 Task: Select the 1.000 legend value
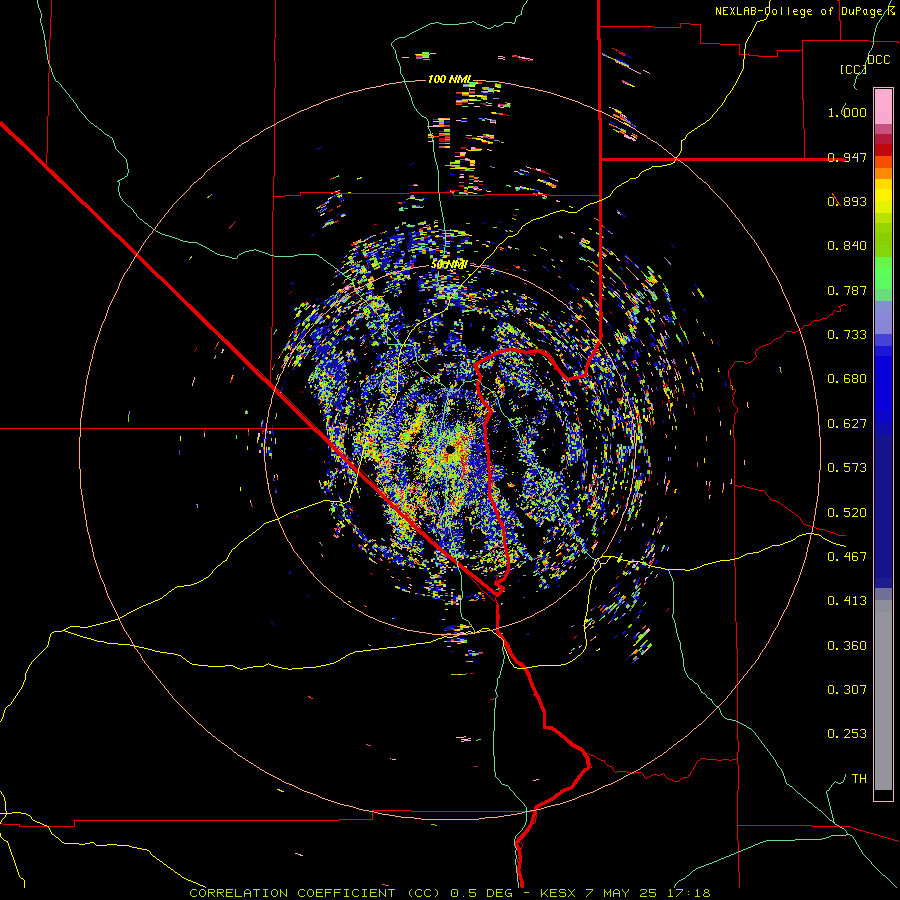(x=847, y=112)
